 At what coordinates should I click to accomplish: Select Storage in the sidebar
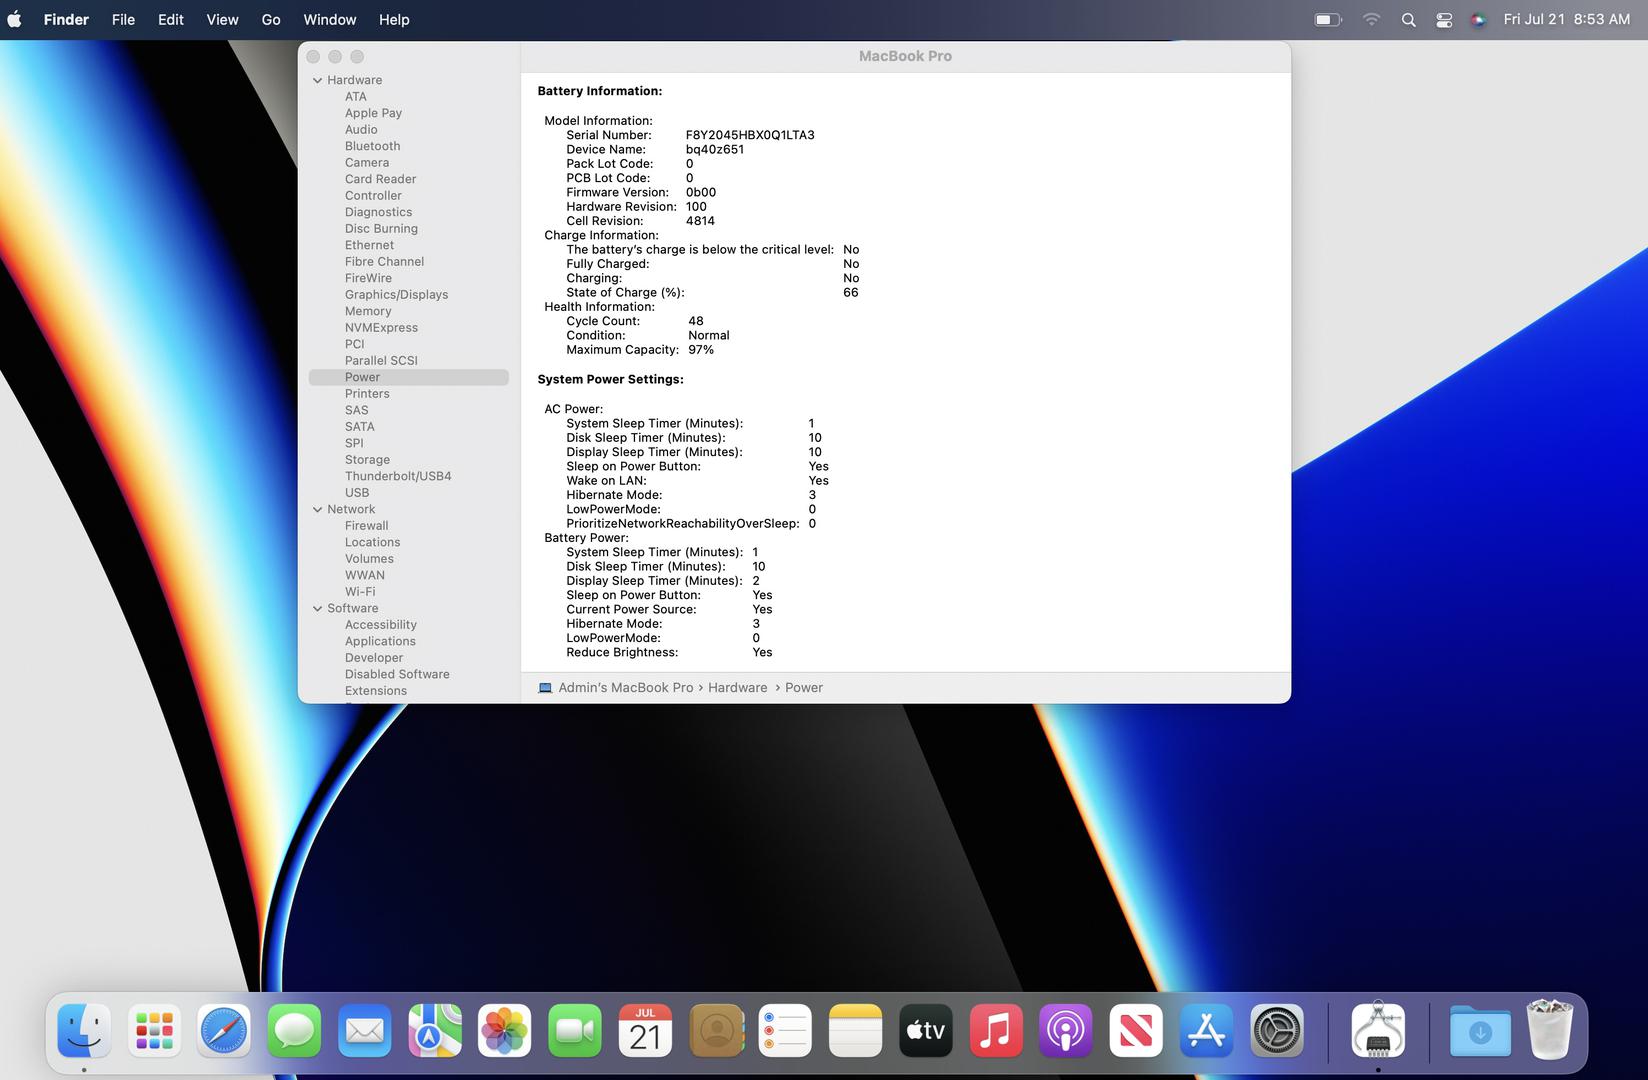[367, 460]
